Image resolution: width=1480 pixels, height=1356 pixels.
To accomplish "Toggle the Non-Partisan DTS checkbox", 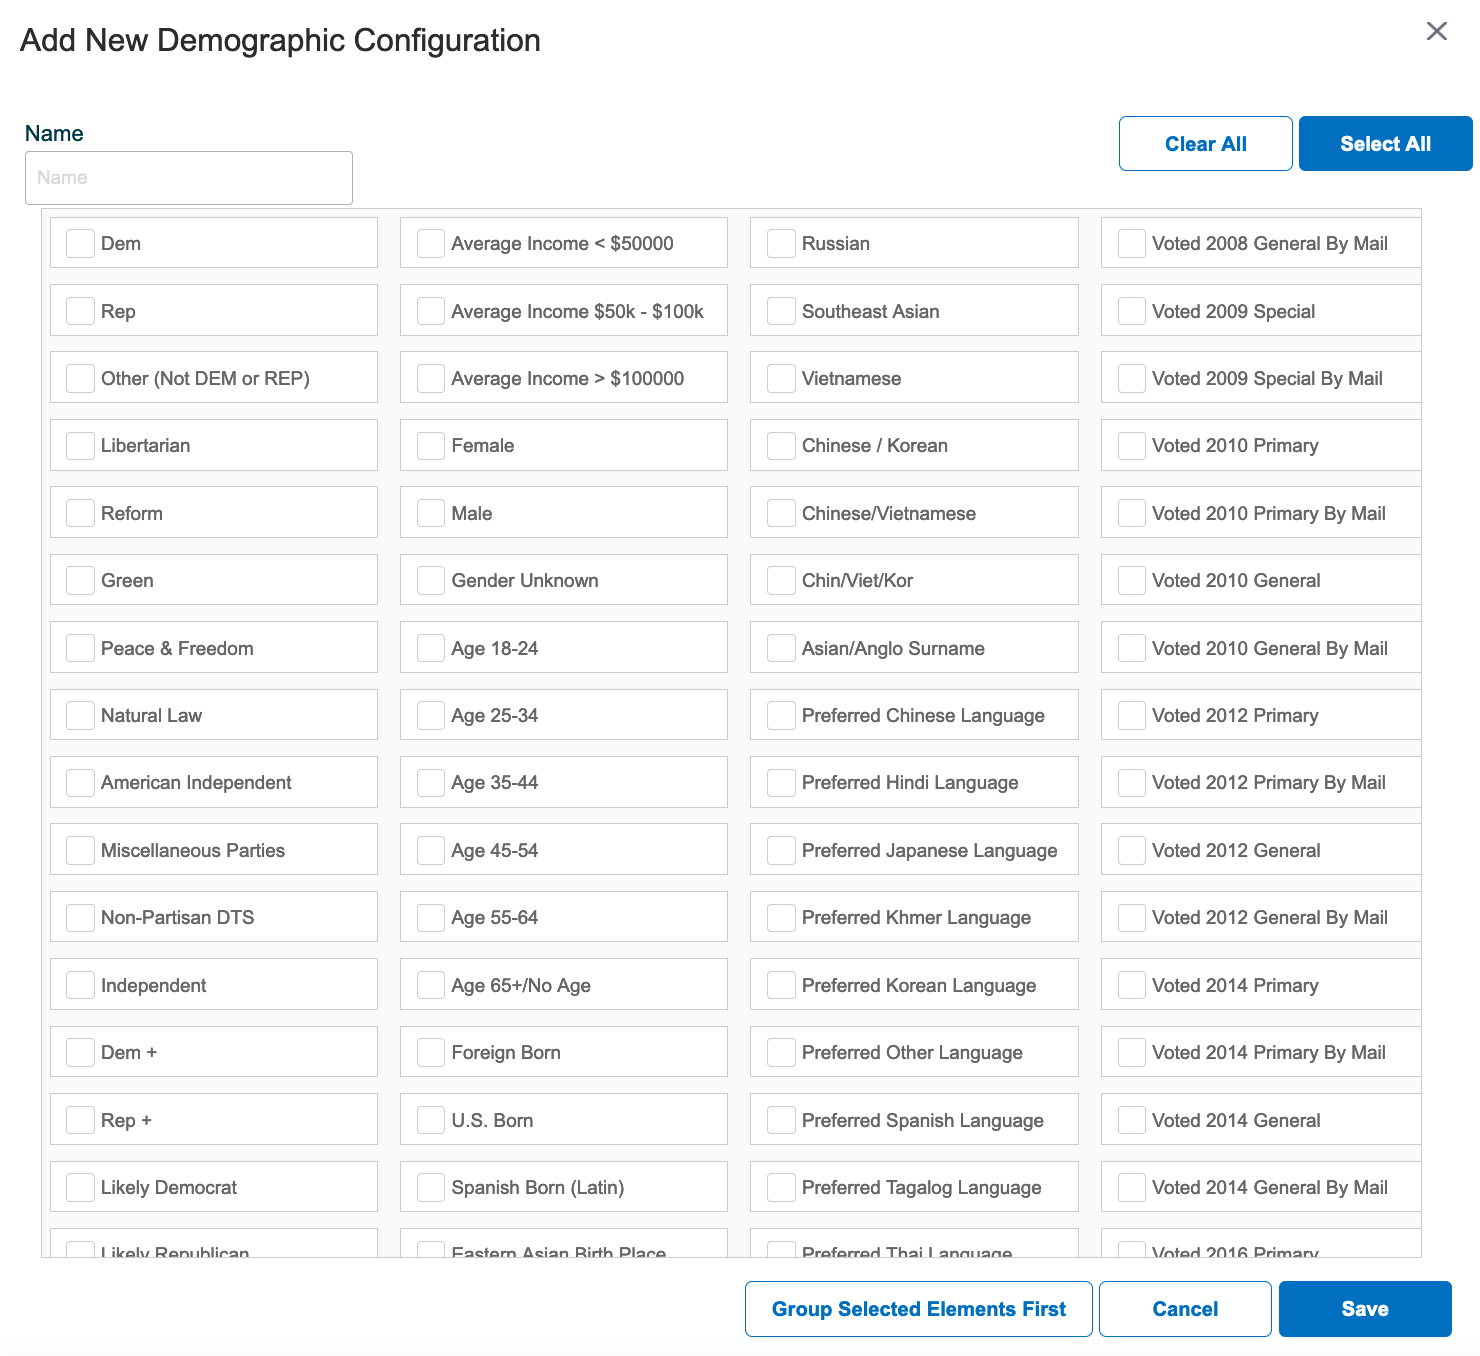I will tap(80, 917).
